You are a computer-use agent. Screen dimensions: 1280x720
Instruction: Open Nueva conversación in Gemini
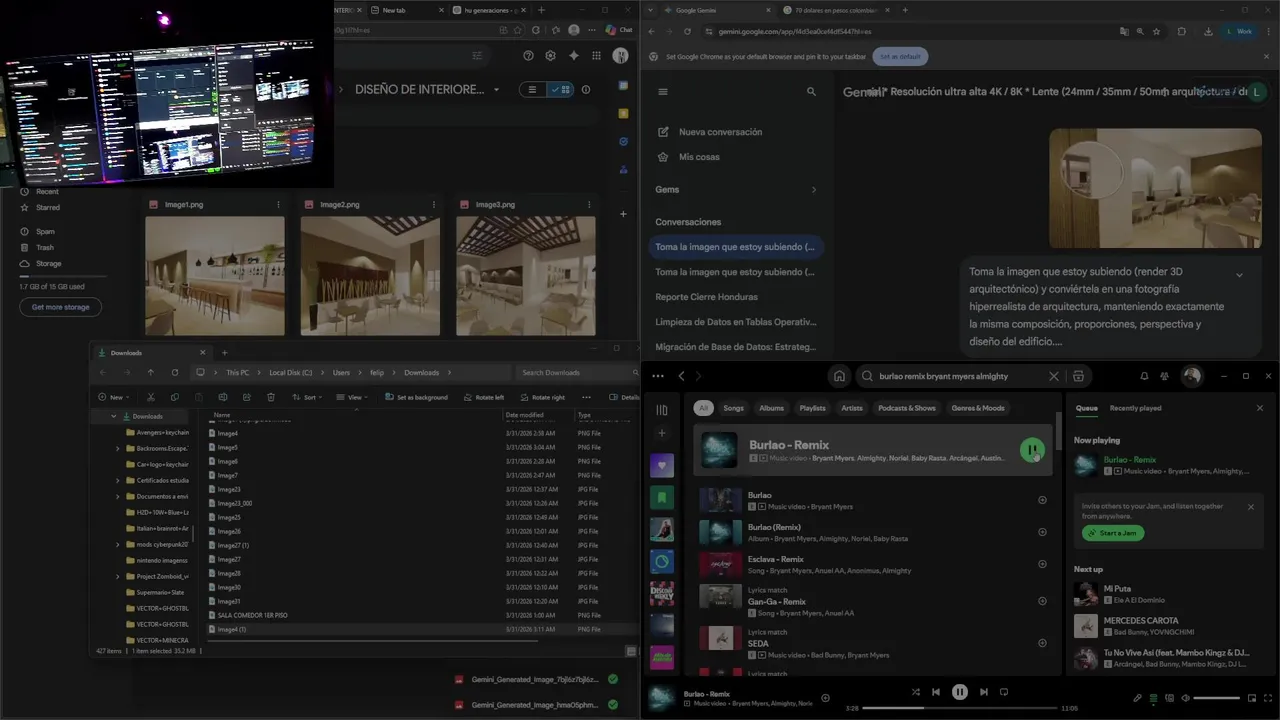point(720,132)
